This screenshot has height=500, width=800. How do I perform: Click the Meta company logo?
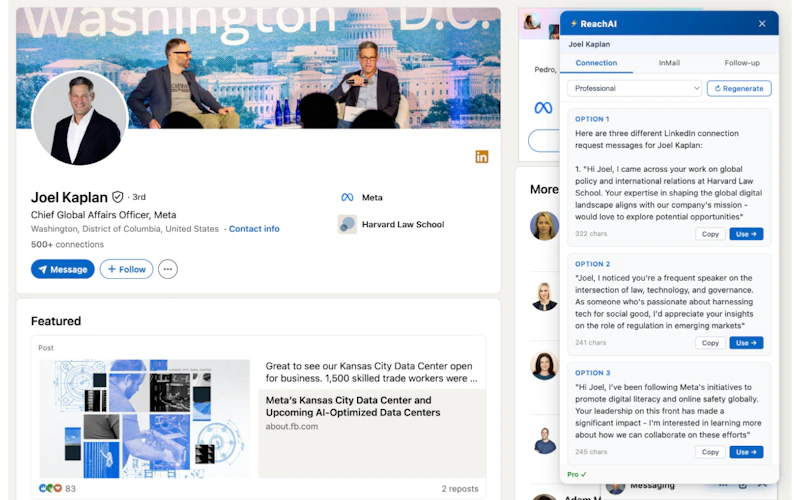(x=347, y=197)
